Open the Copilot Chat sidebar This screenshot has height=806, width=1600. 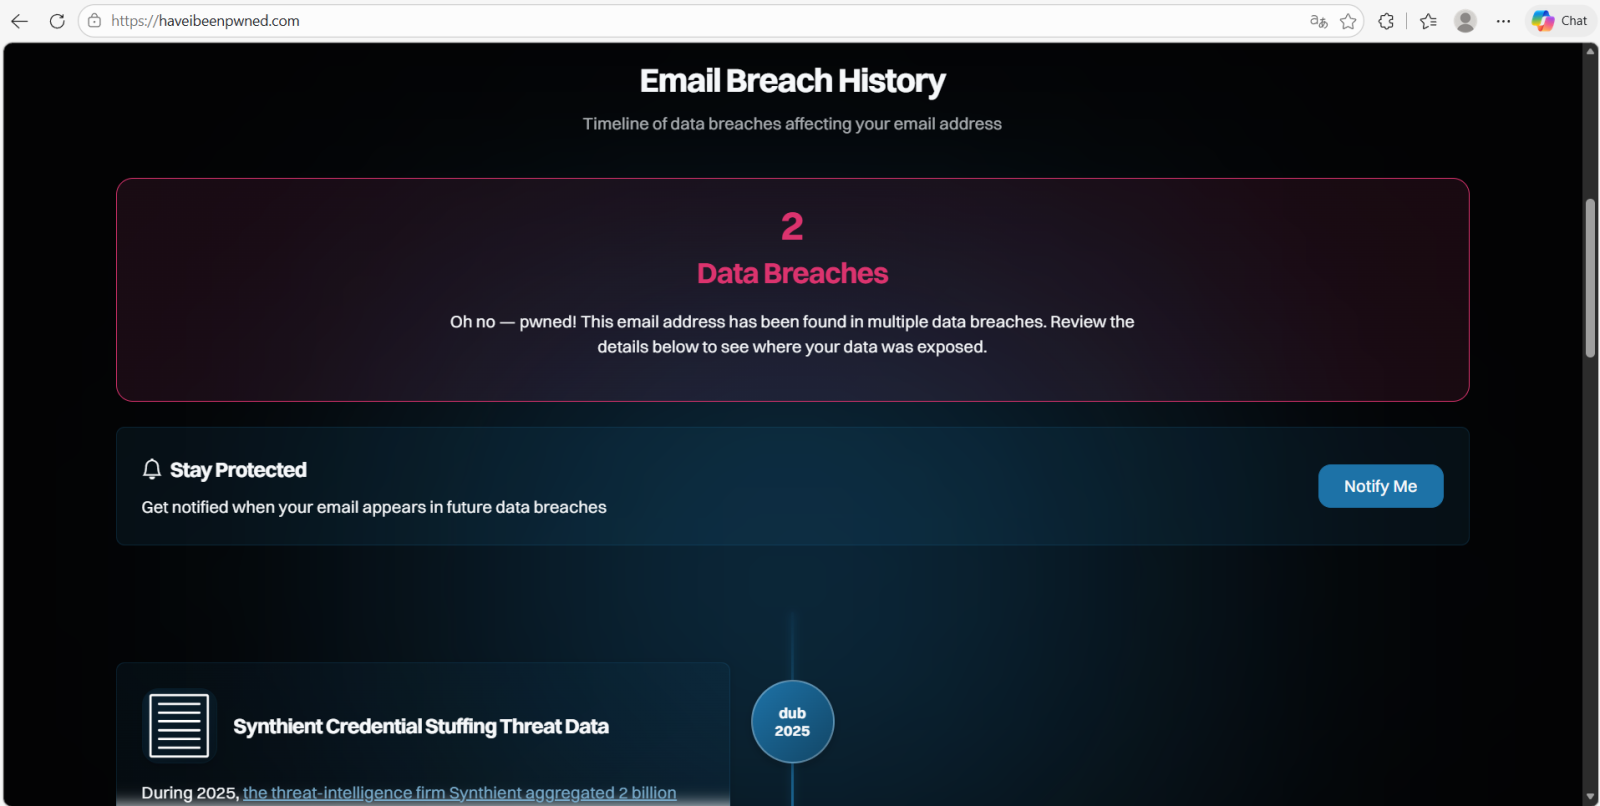[x=1560, y=21]
